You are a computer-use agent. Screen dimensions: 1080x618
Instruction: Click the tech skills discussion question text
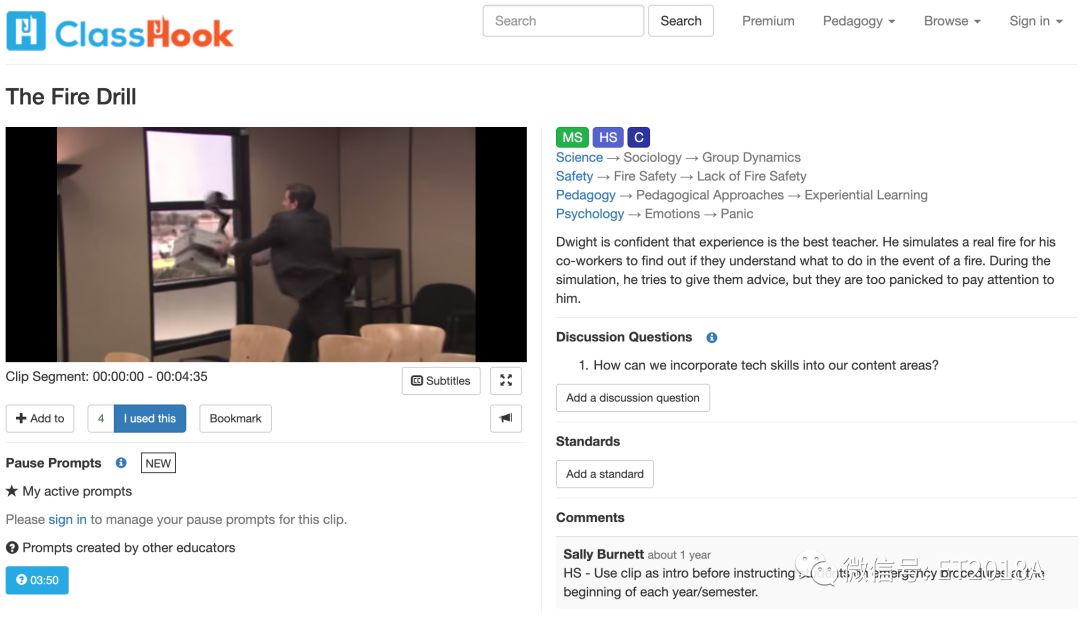pos(766,365)
